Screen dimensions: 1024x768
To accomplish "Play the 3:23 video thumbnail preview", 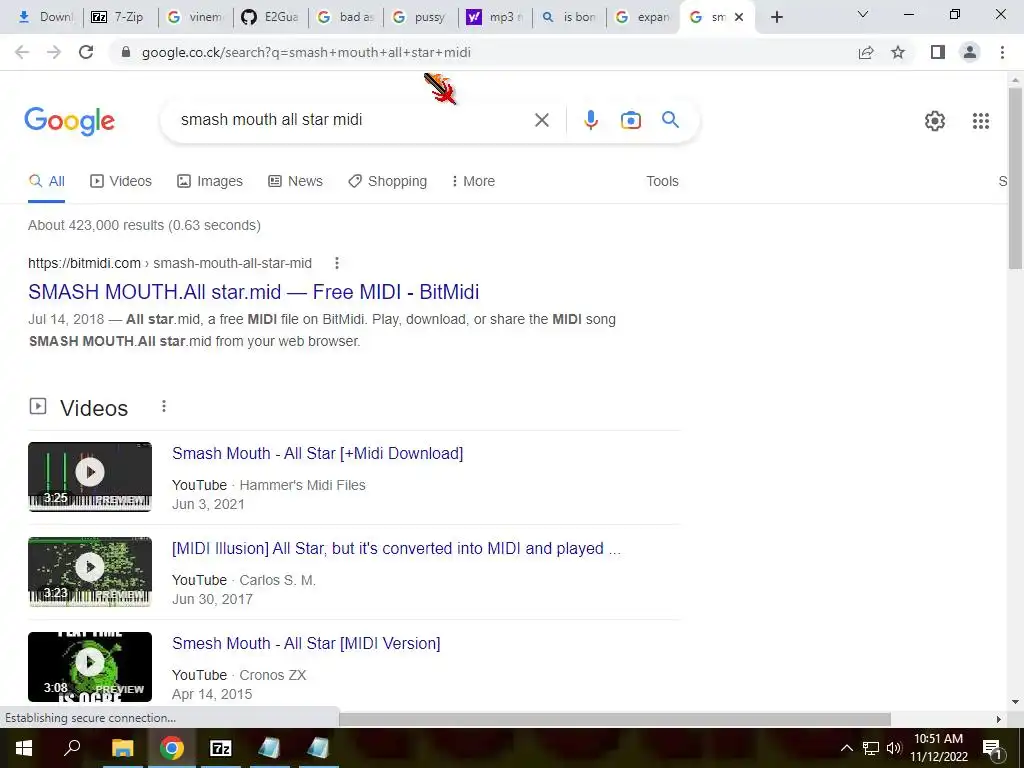I will point(90,571).
